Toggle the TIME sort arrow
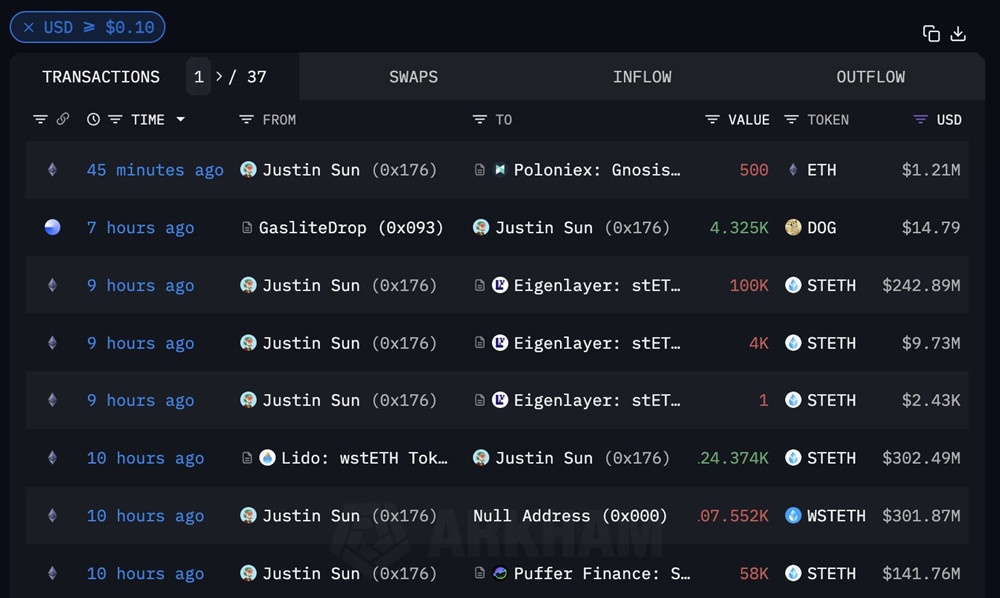 (x=181, y=119)
